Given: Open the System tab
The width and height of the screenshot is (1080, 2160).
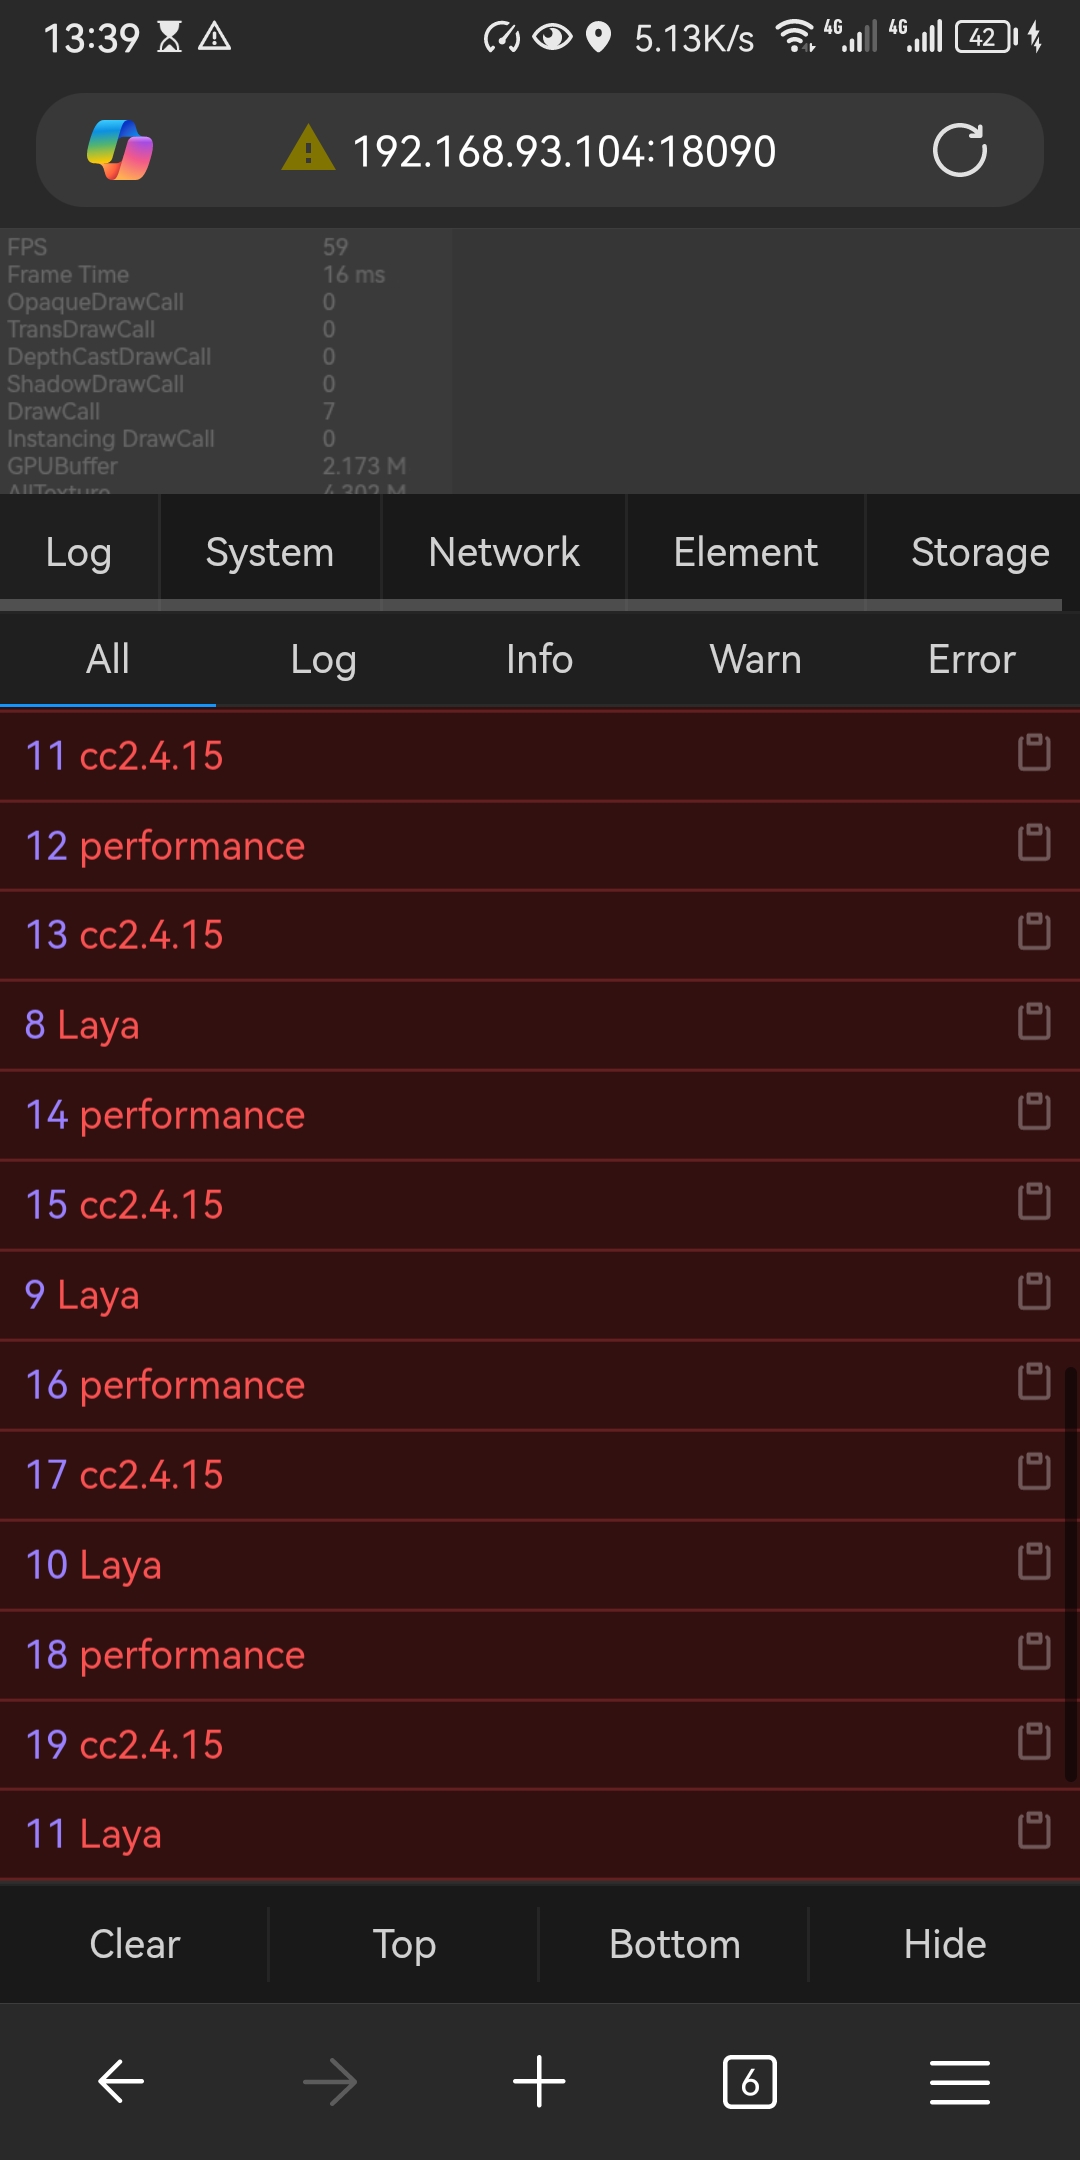Looking at the screenshot, I should (x=270, y=552).
